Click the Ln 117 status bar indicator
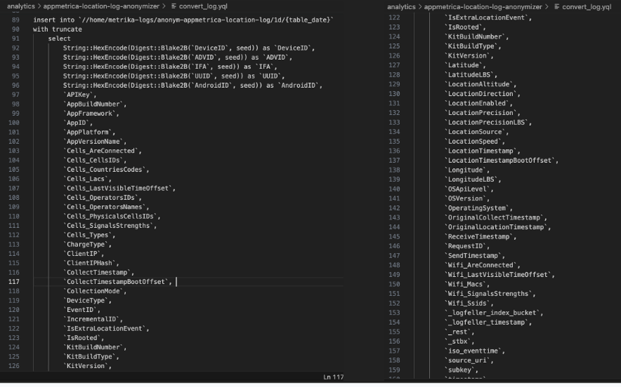Viewport: 621px width, 387px height. 333,377
